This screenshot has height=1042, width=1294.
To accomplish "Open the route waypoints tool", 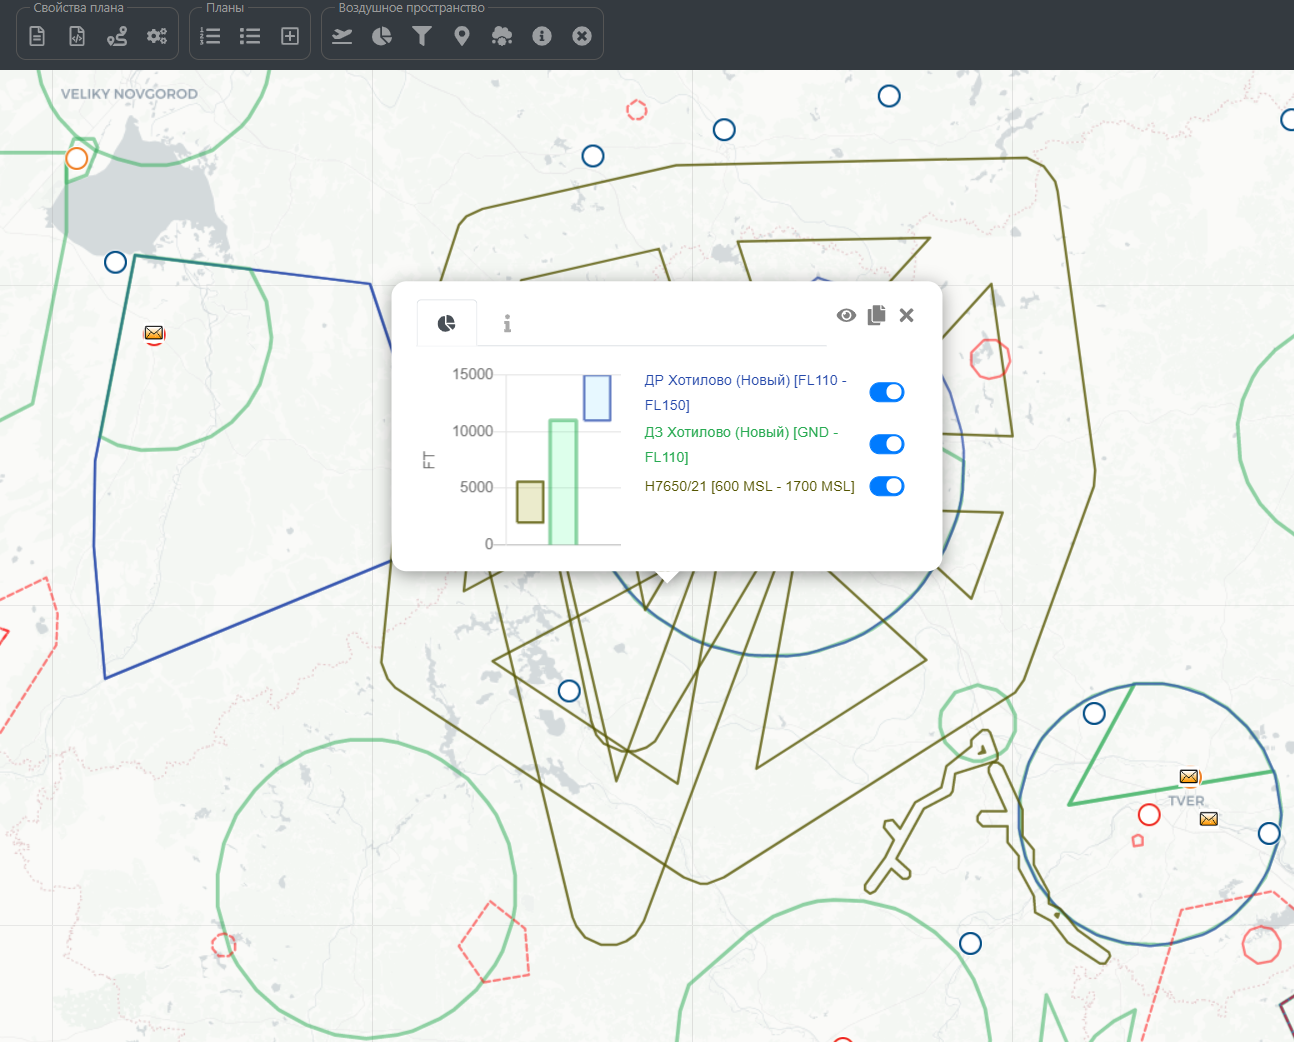I will (117, 36).
